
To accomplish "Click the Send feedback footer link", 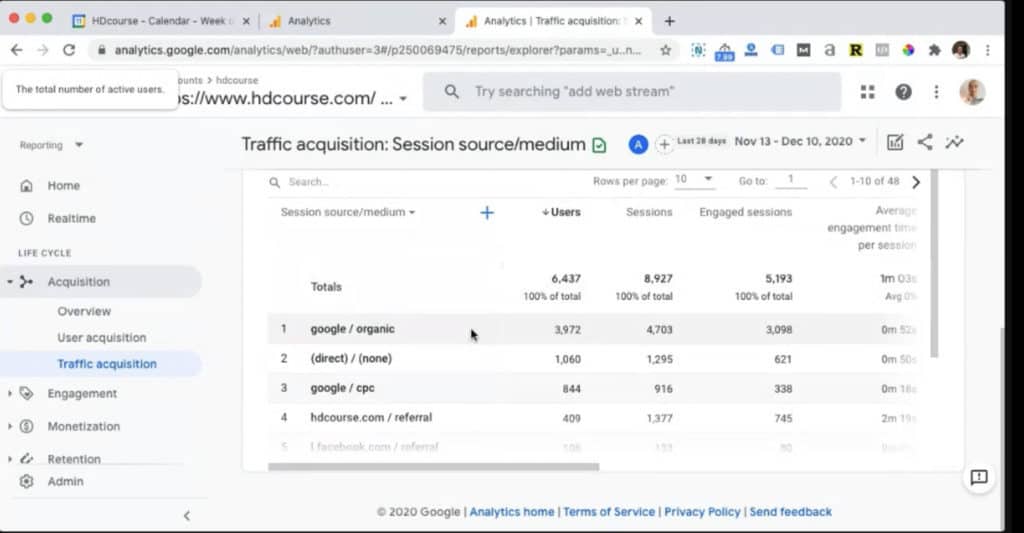I will (x=790, y=512).
